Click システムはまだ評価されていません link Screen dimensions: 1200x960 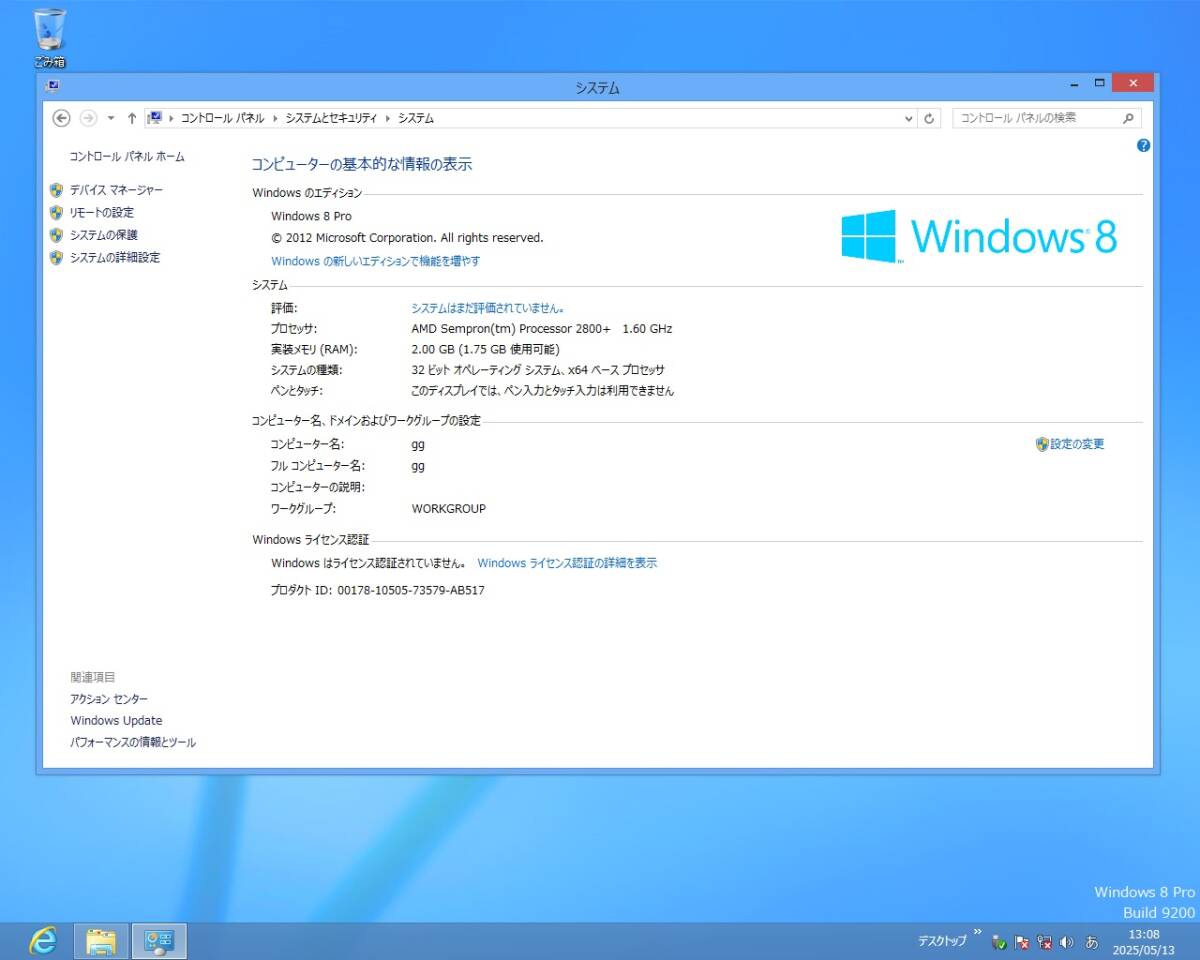coord(488,308)
